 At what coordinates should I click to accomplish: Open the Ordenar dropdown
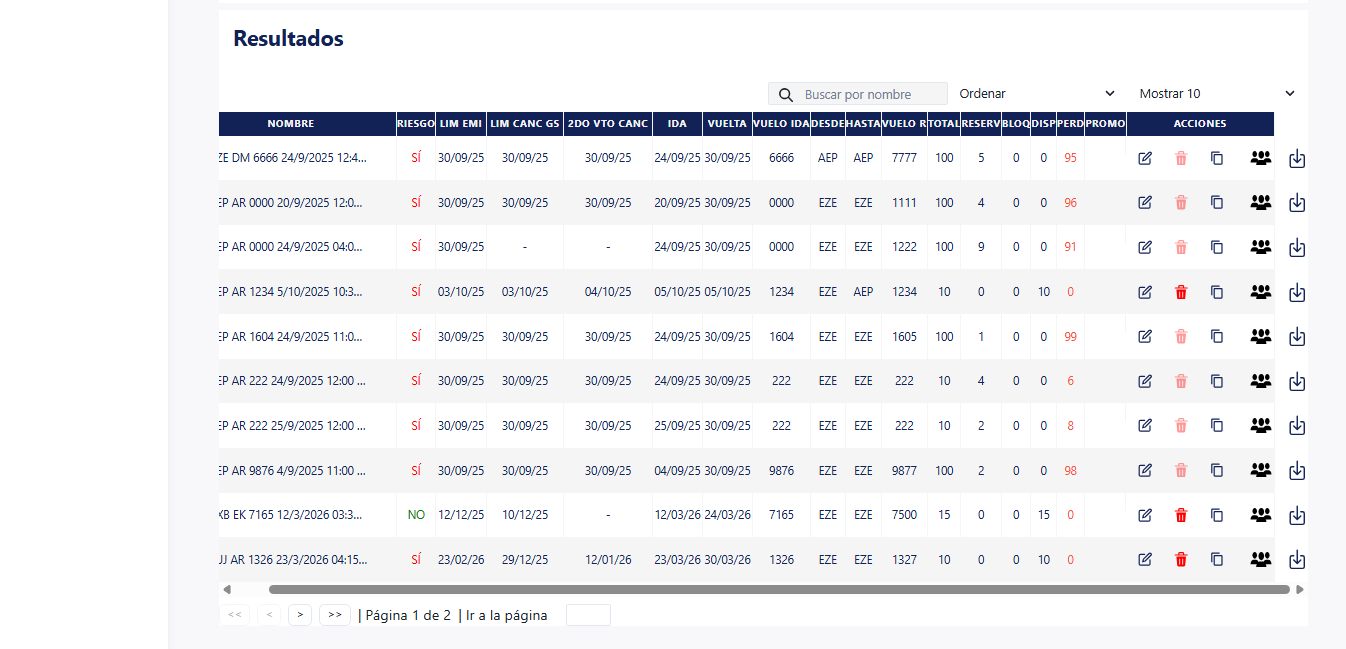tap(1036, 93)
